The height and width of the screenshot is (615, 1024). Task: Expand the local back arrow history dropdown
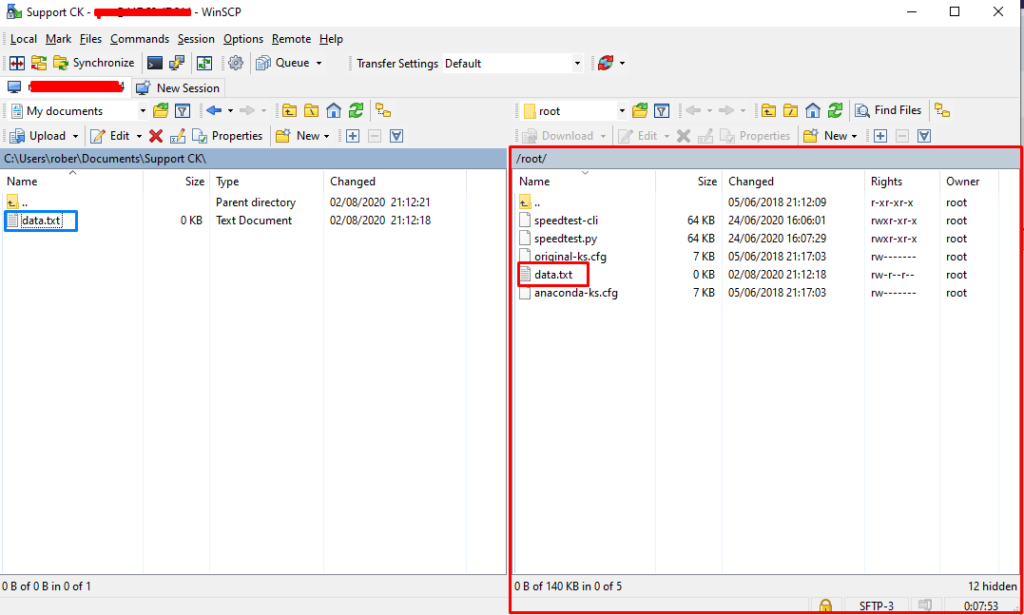tap(230, 111)
